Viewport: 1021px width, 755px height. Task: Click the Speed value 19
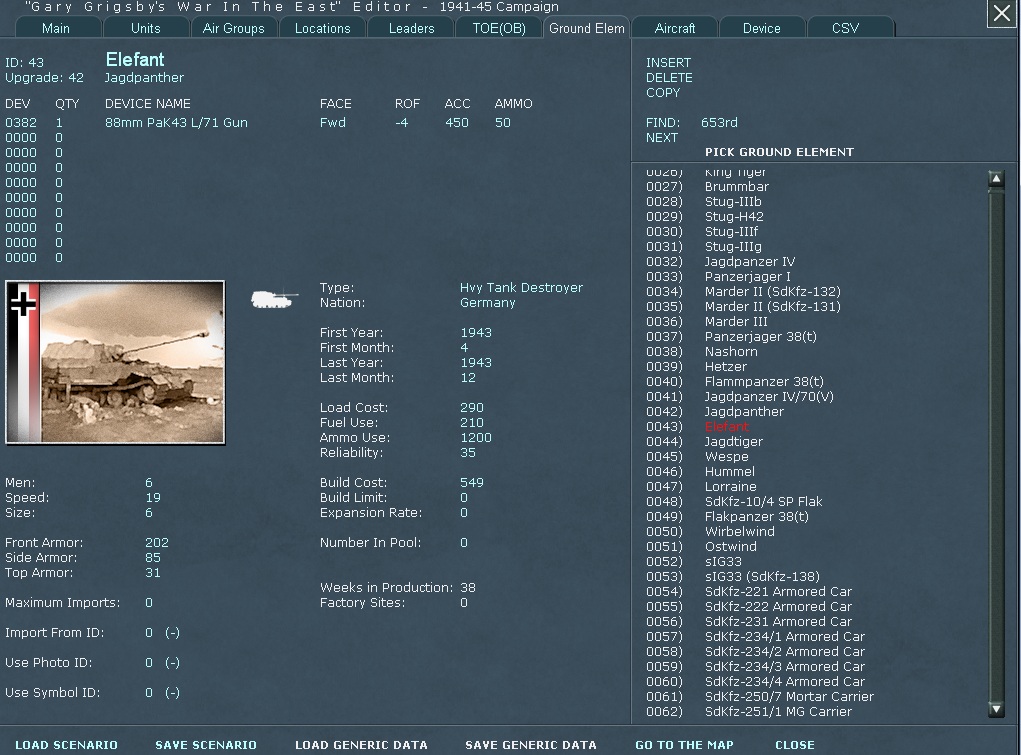[153, 498]
